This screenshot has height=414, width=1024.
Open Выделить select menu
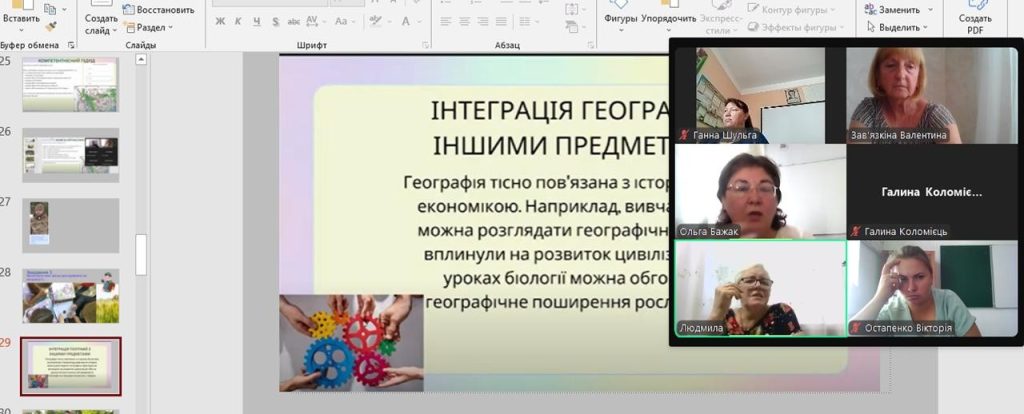897,27
